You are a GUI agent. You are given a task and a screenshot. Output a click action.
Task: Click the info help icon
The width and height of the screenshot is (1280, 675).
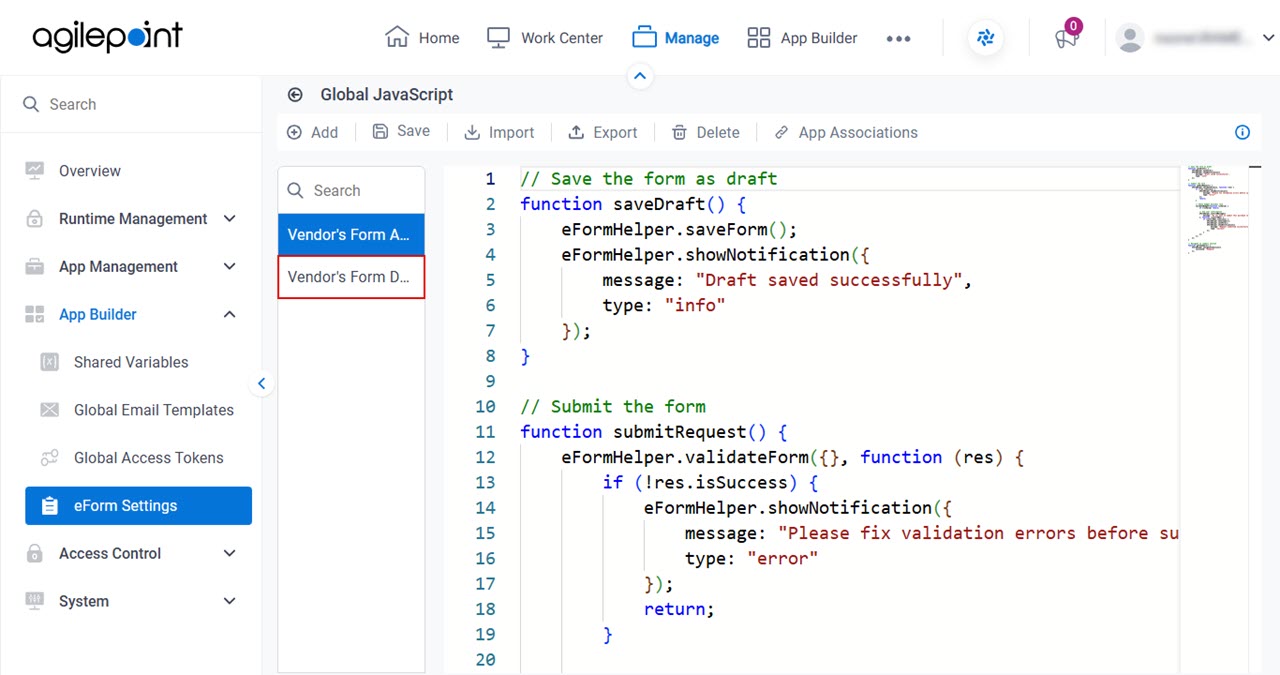[x=1242, y=132]
